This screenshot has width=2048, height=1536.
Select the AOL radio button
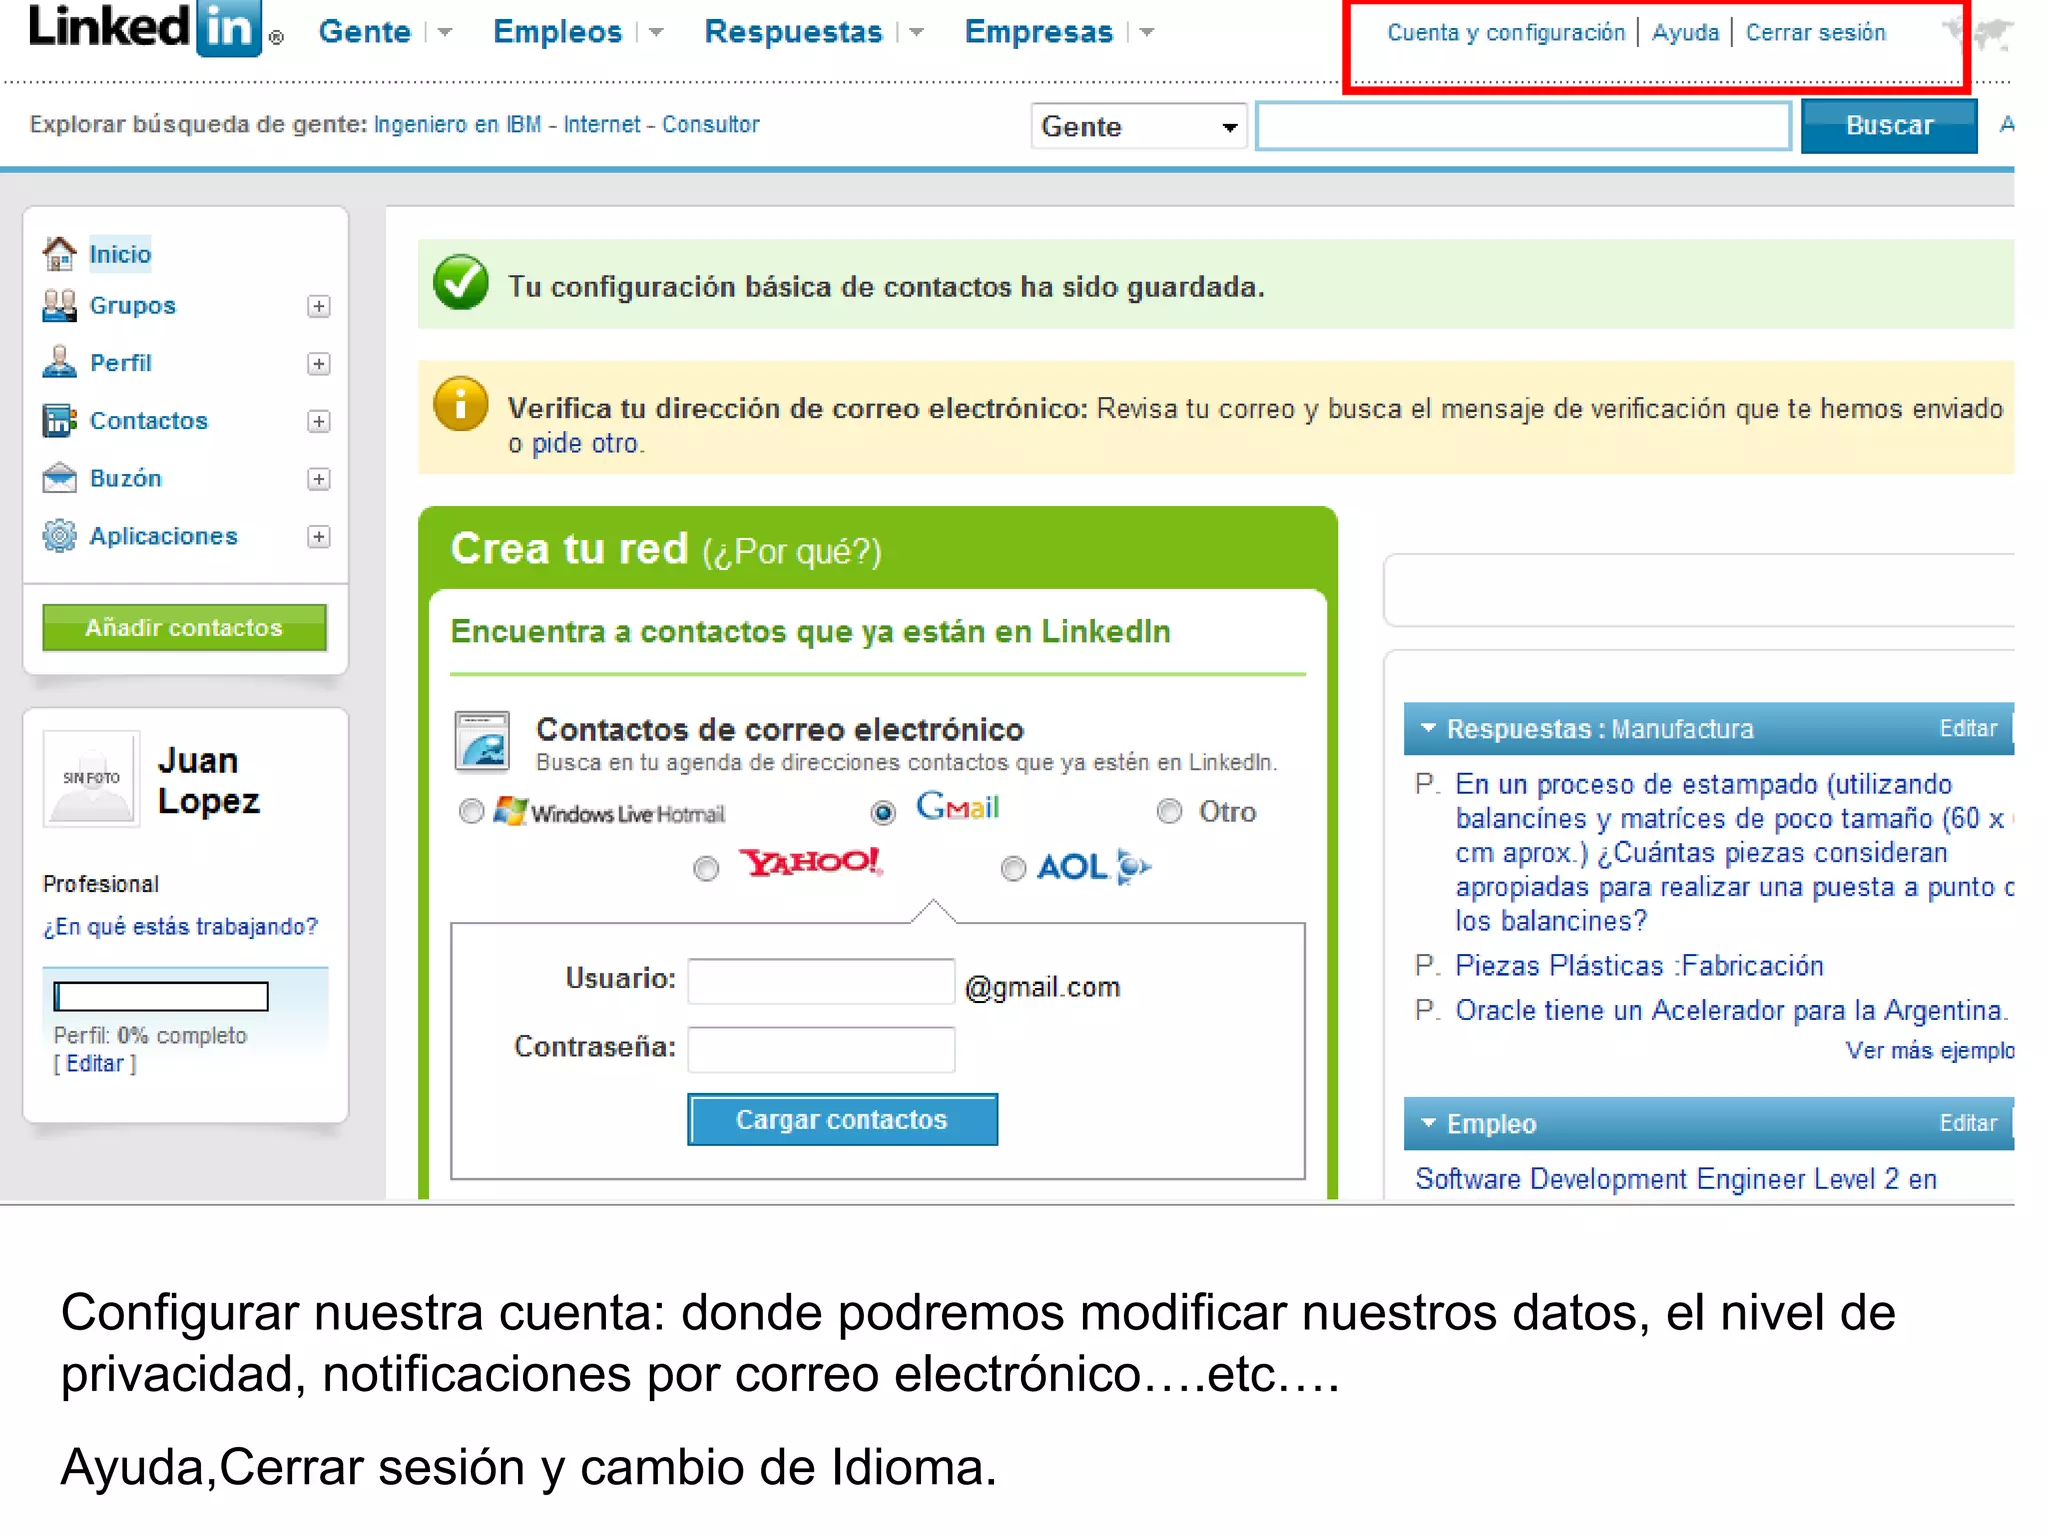pyautogui.click(x=1013, y=869)
